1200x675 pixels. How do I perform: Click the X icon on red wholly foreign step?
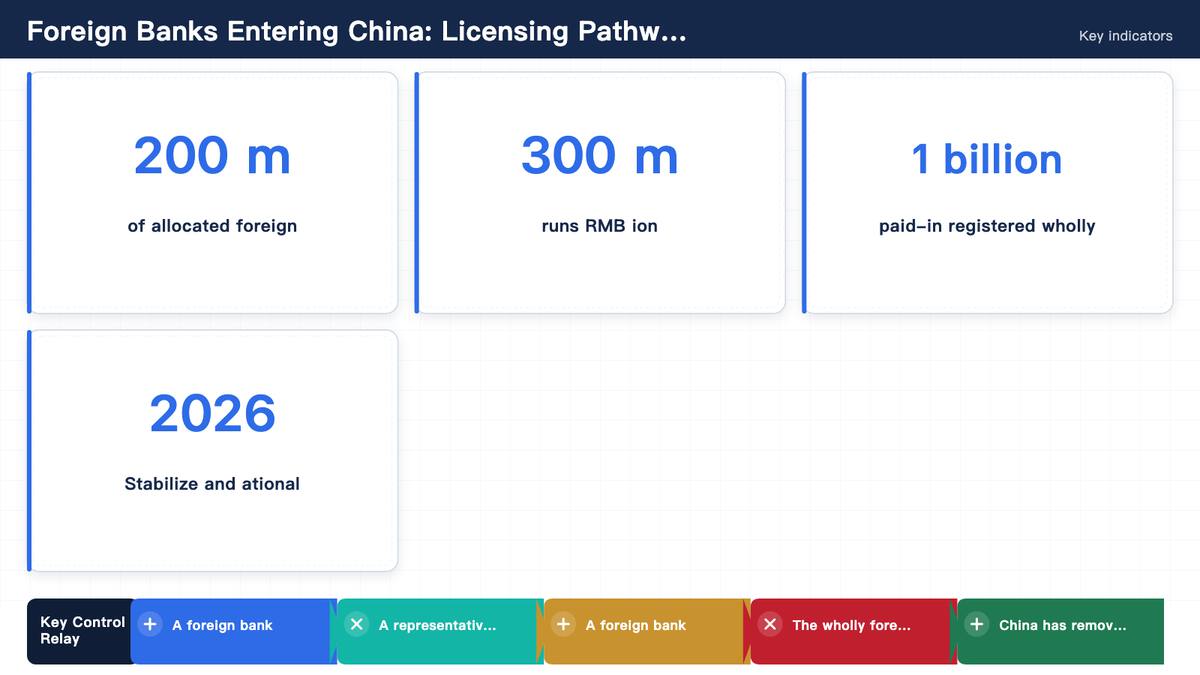(x=770, y=624)
